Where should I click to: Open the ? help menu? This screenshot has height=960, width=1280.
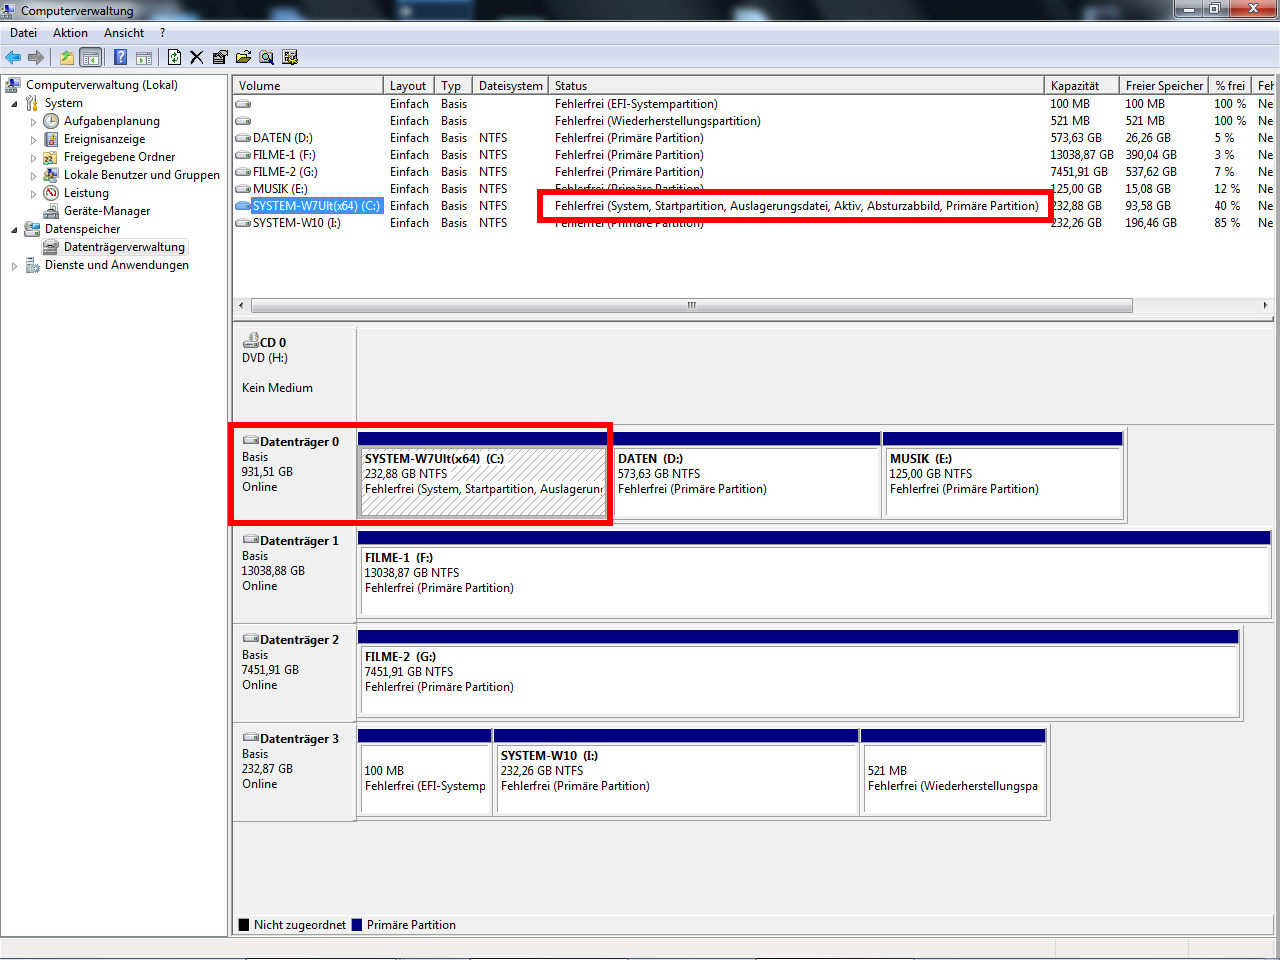pyautogui.click(x=162, y=33)
